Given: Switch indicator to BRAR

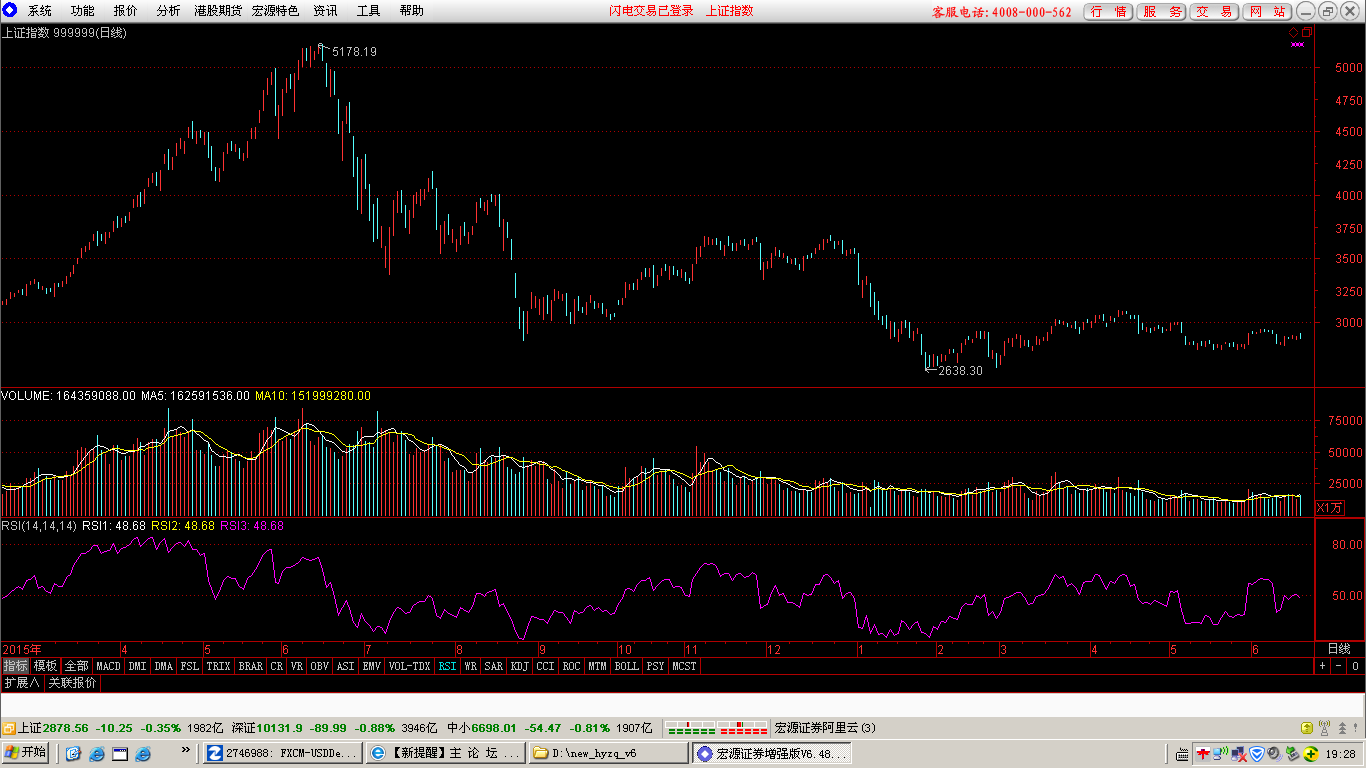Looking at the screenshot, I should tap(250, 666).
